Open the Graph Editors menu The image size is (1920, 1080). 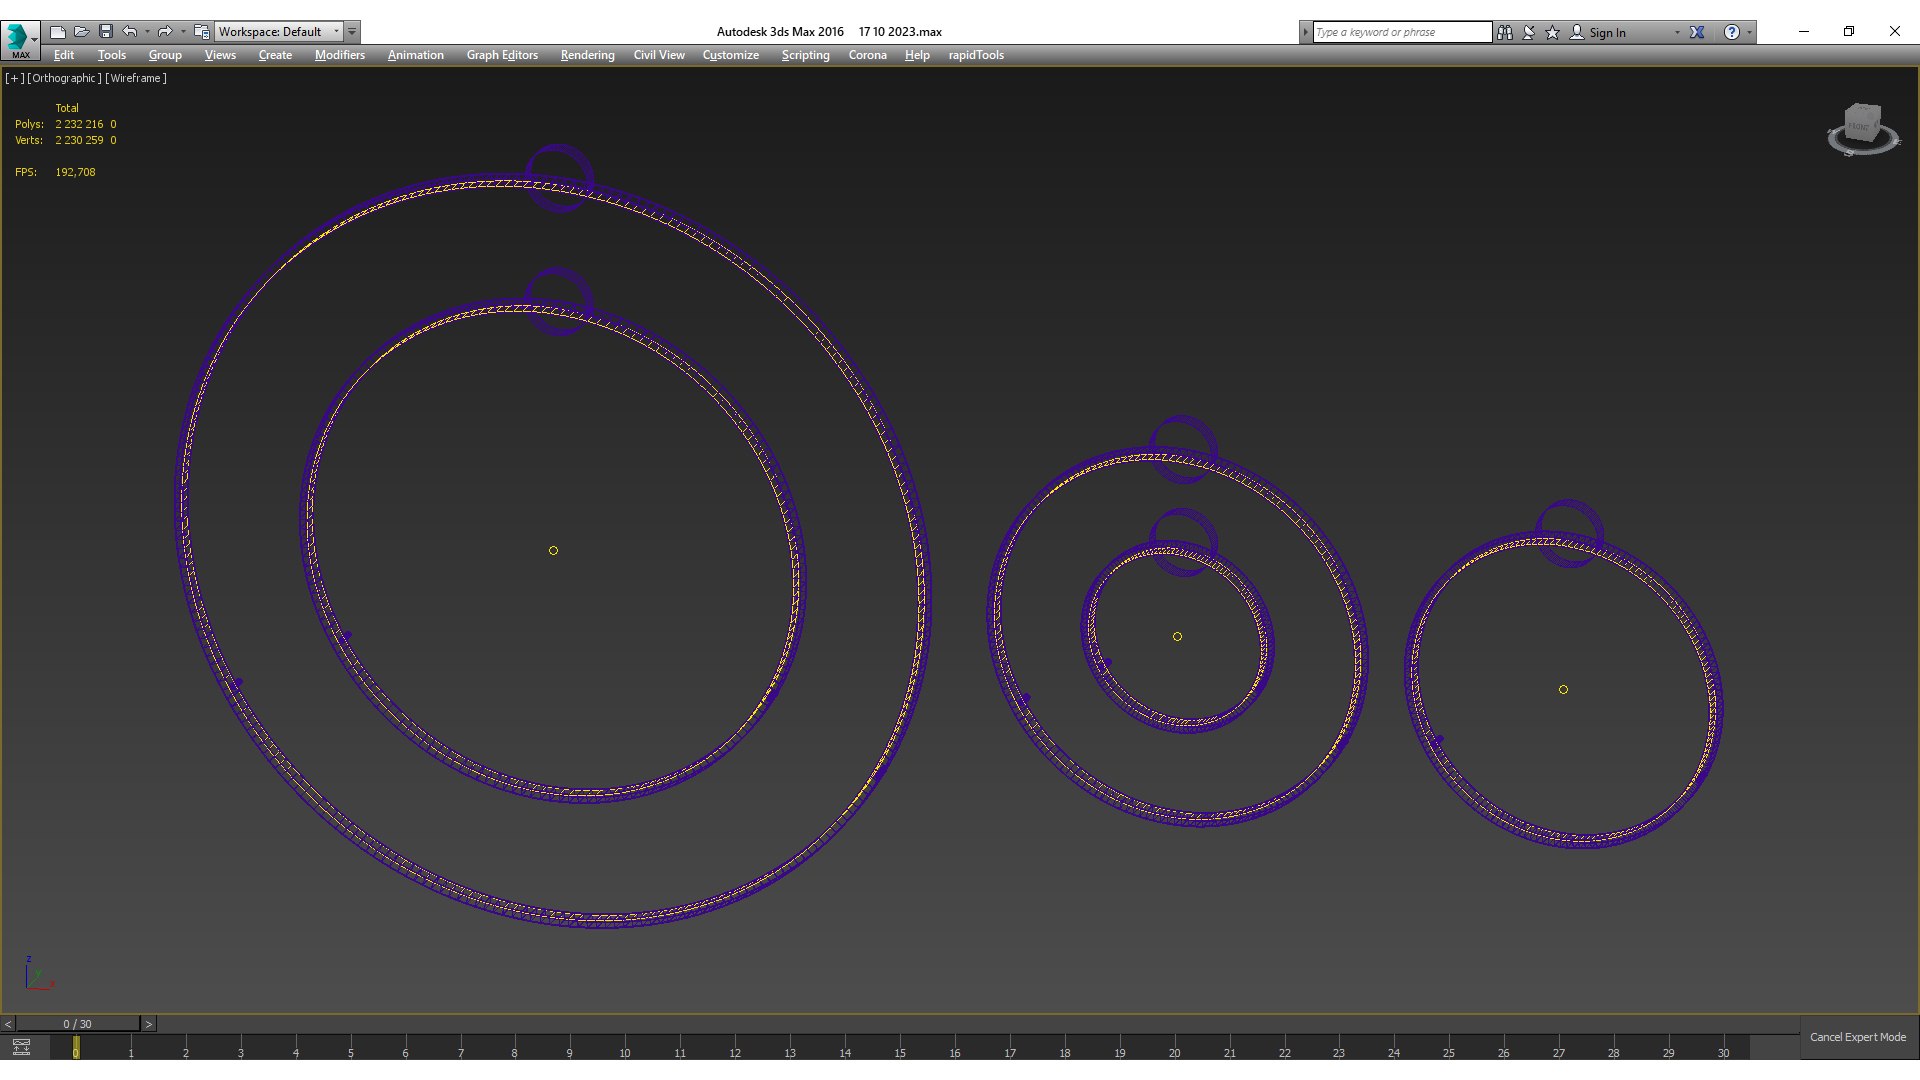coord(502,55)
